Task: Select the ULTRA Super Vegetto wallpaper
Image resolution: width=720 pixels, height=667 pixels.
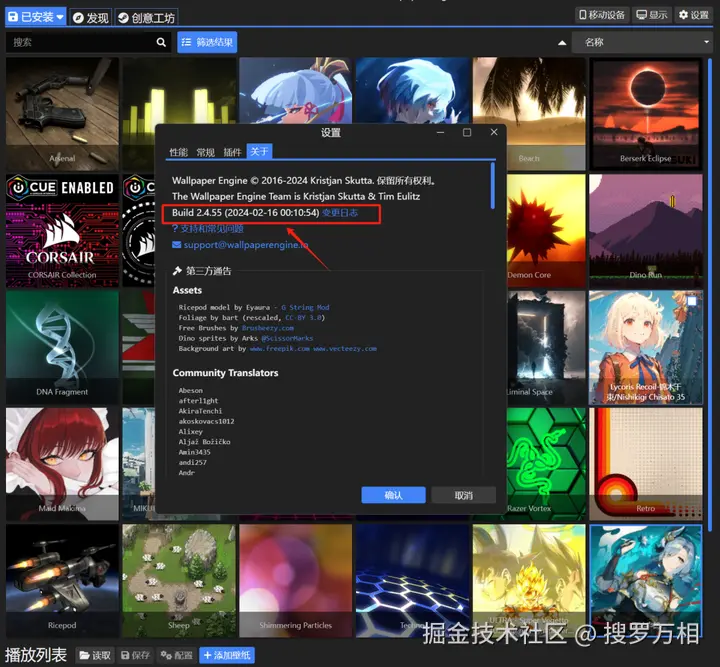Action: pos(529,581)
